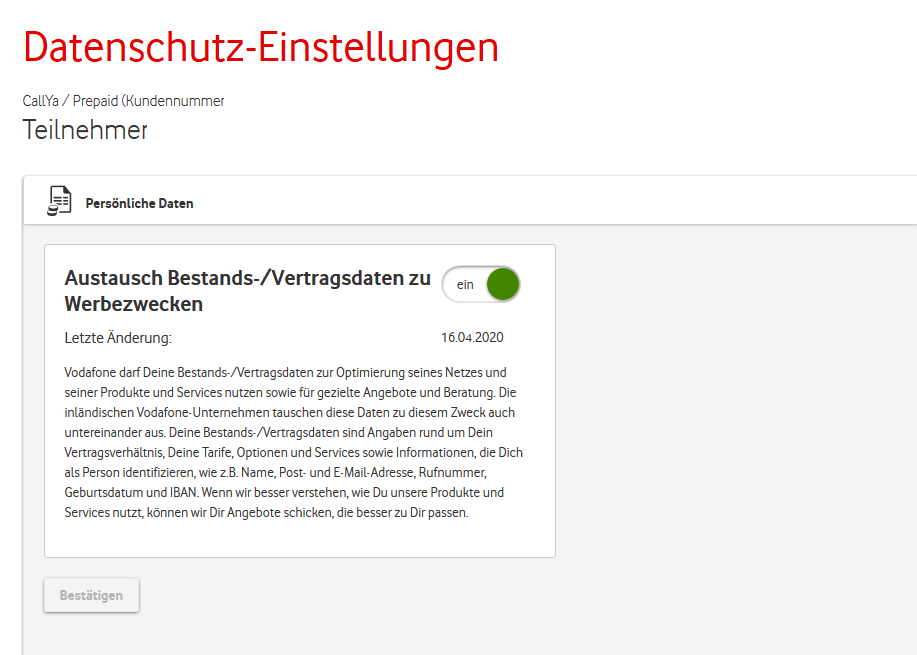Click the CallYa / Prepaid (Kundennummer text
Screen dimensions: 917x655
click(123, 101)
